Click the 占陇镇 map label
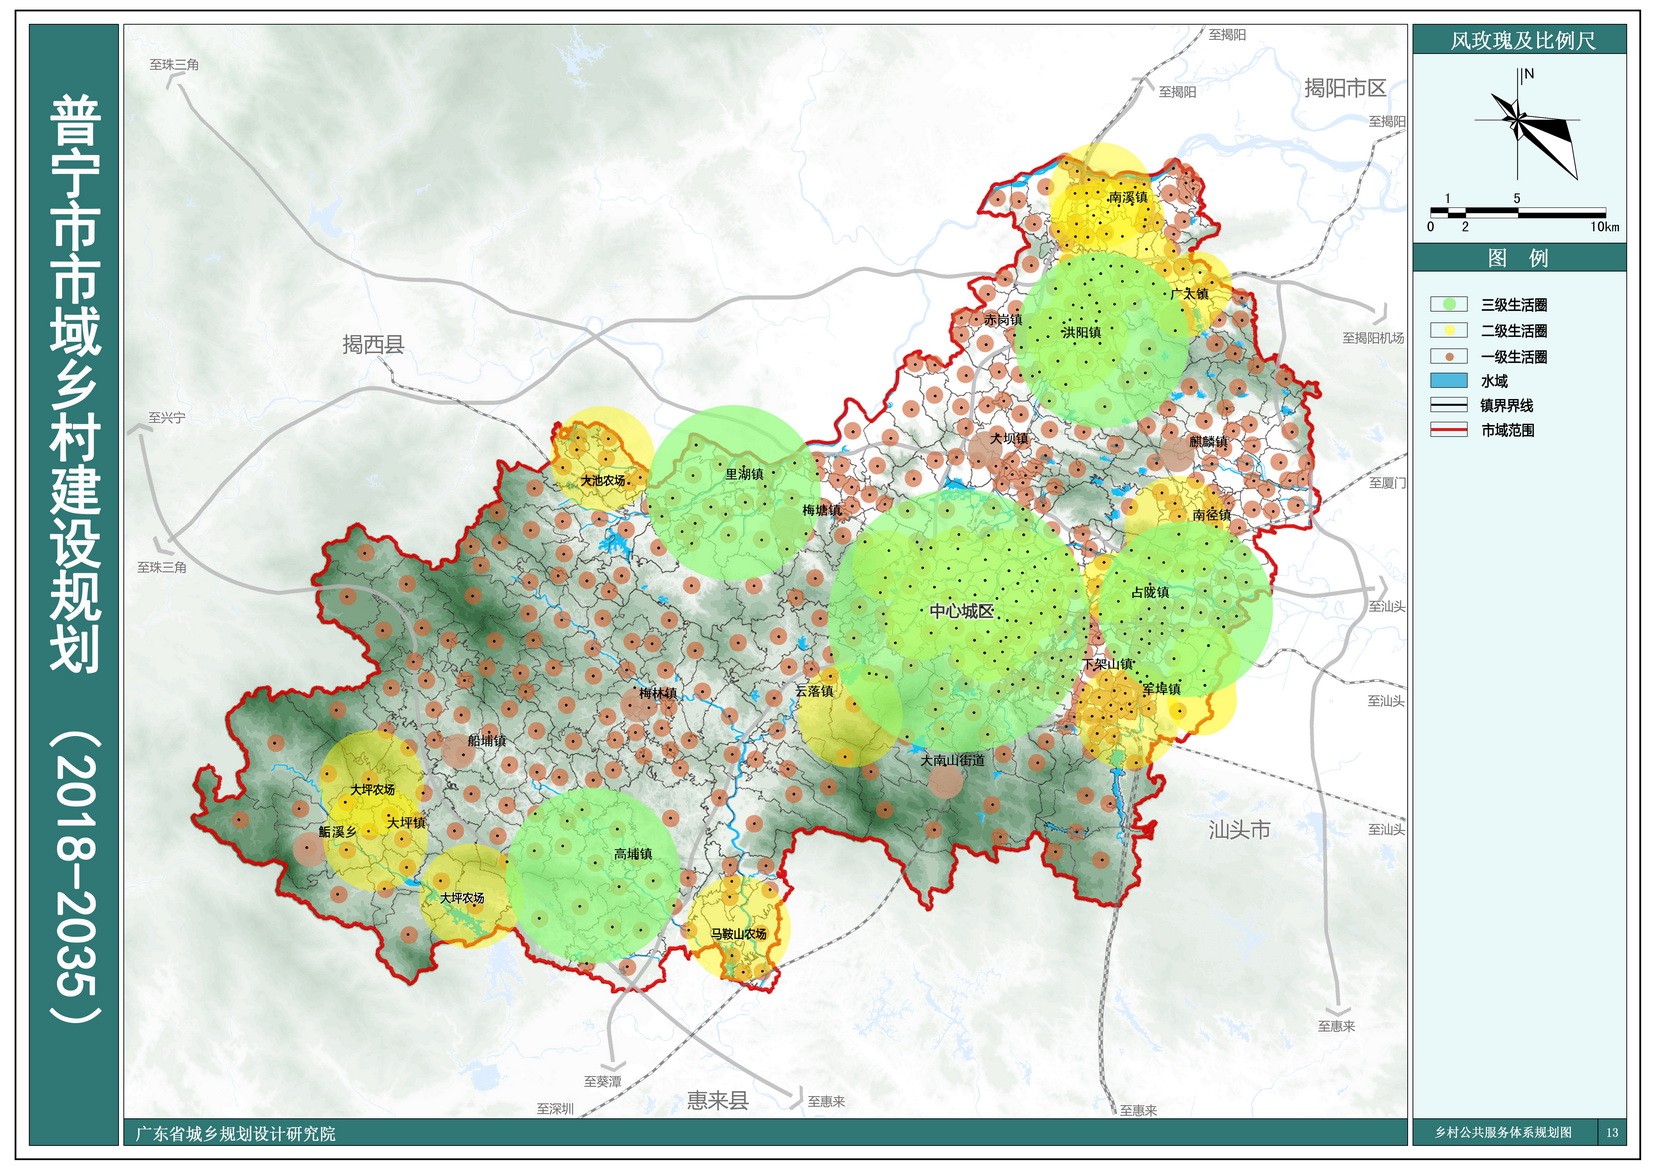1656x1170 pixels. pyautogui.click(x=1150, y=592)
